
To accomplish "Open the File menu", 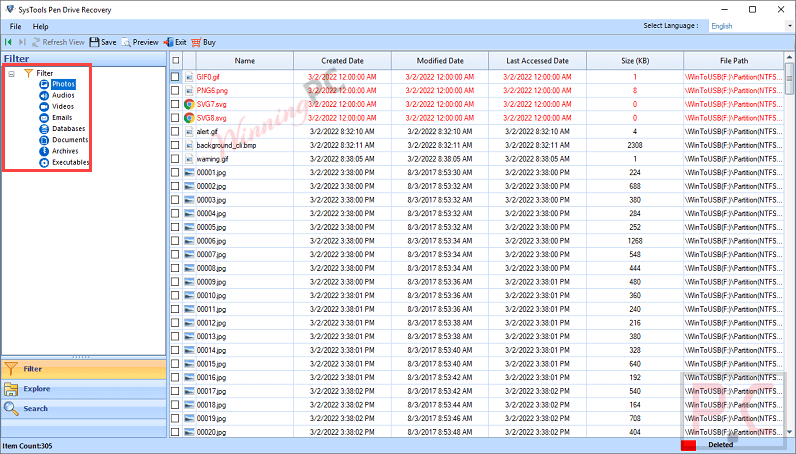I will point(15,26).
